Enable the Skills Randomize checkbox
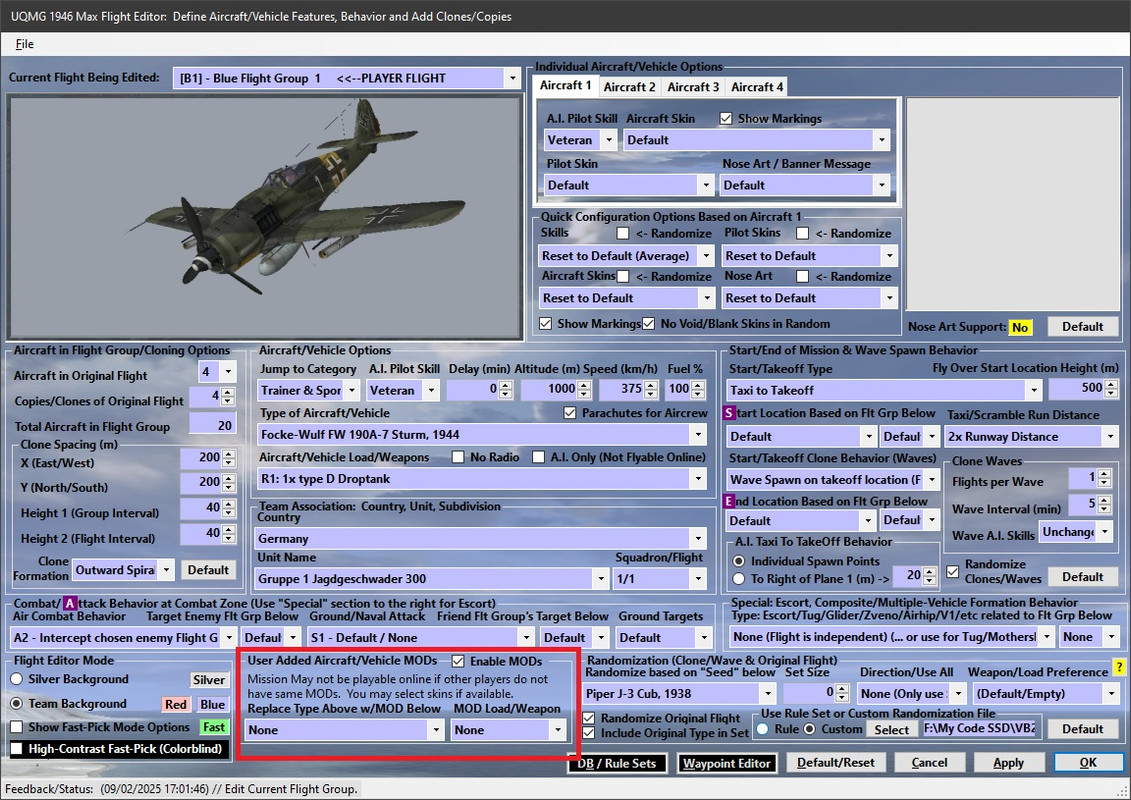1131x800 pixels. click(623, 233)
